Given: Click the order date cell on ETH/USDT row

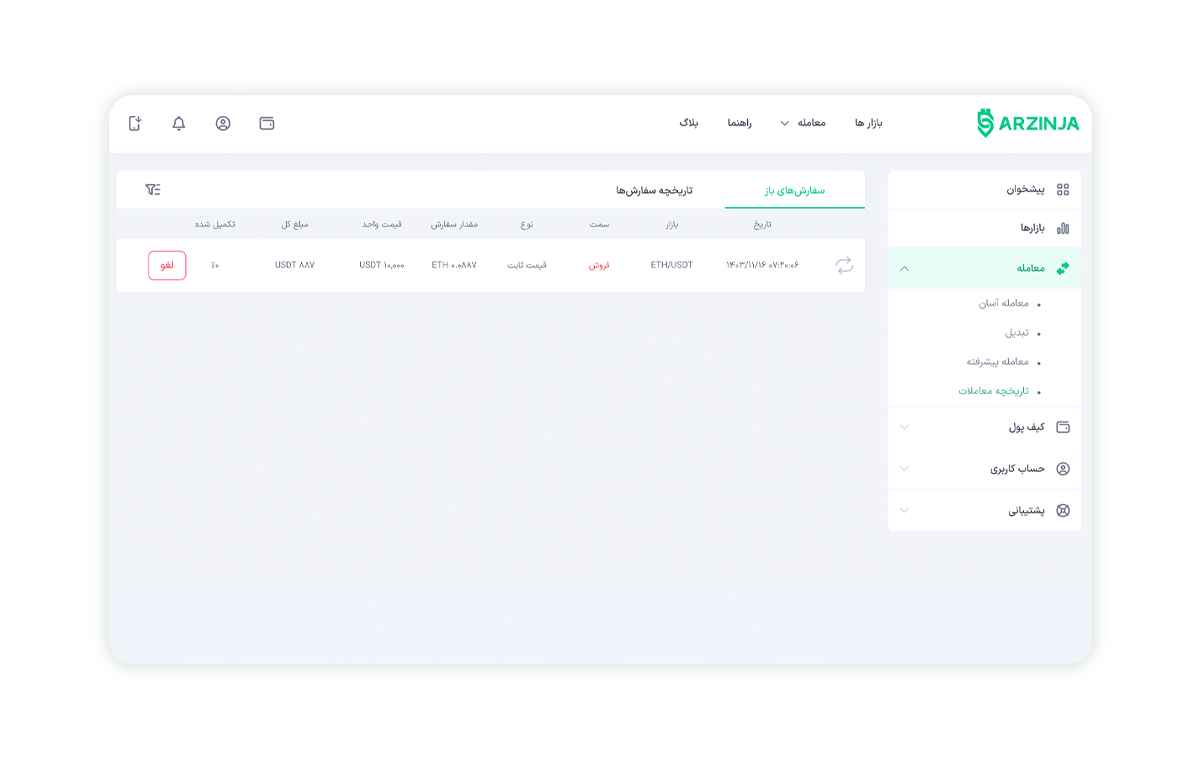Looking at the screenshot, I should pos(762,265).
